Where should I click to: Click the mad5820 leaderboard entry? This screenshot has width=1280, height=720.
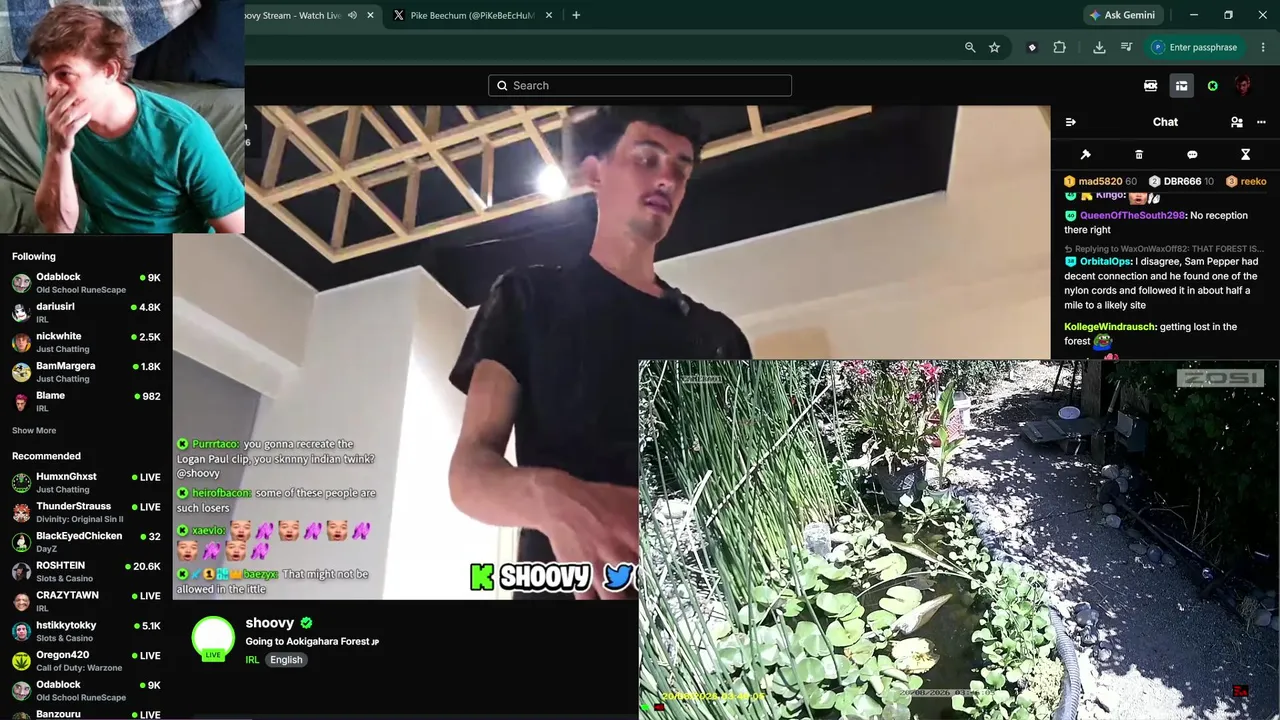pyautogui.click(x=1100, y=181)
